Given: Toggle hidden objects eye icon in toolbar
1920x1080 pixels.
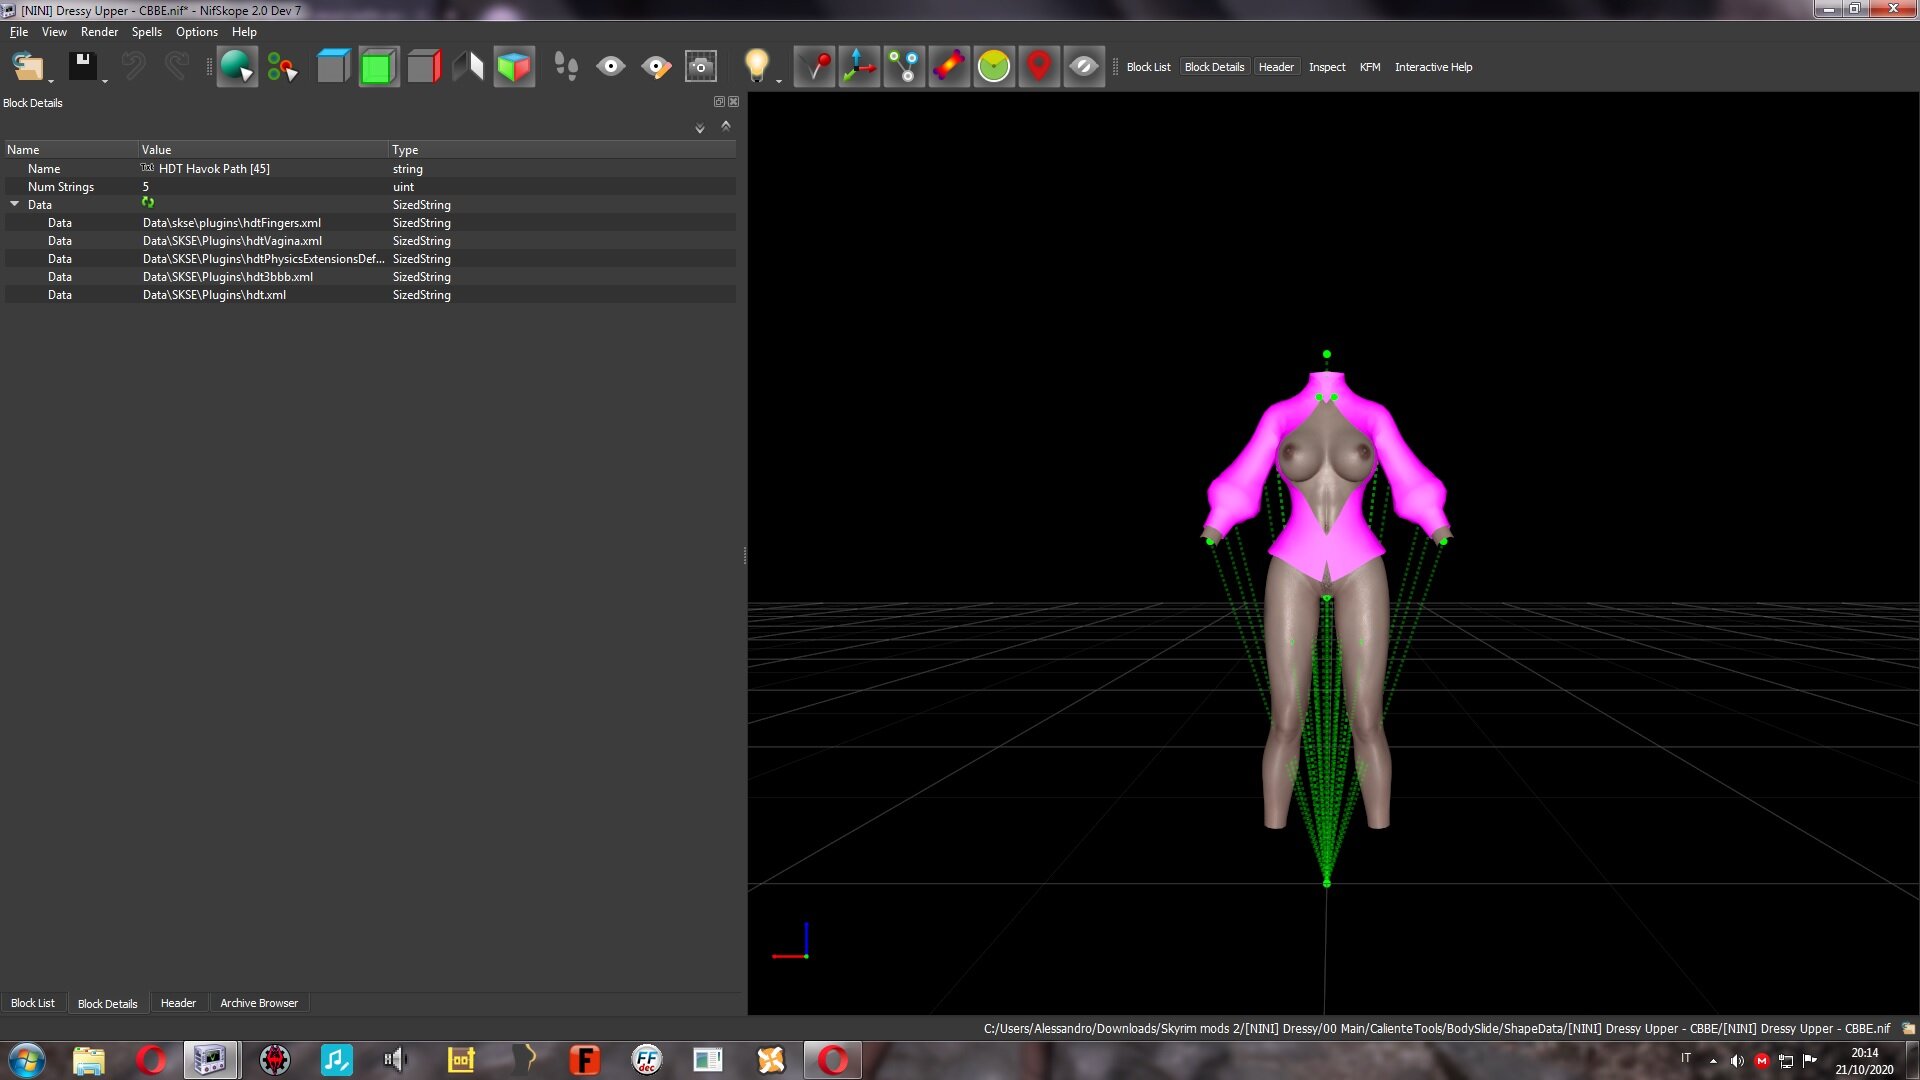Looking at the screenshot, I should point(1084,67).
